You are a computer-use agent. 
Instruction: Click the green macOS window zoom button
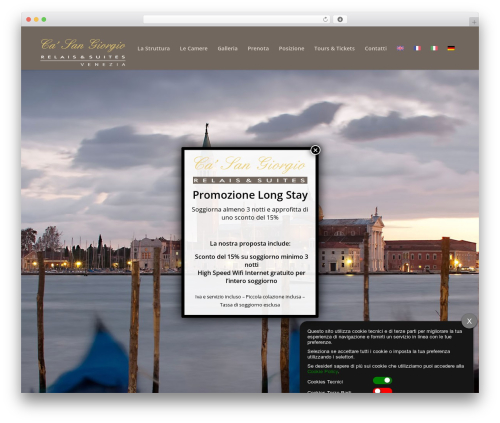(44, 20)
